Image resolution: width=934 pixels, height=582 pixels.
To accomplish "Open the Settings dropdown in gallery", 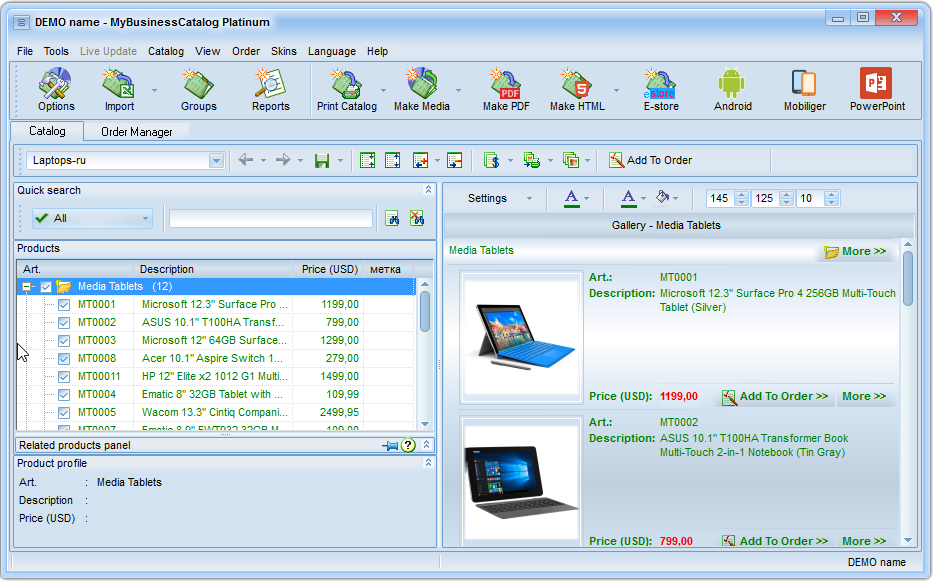I will click(528, 198).
